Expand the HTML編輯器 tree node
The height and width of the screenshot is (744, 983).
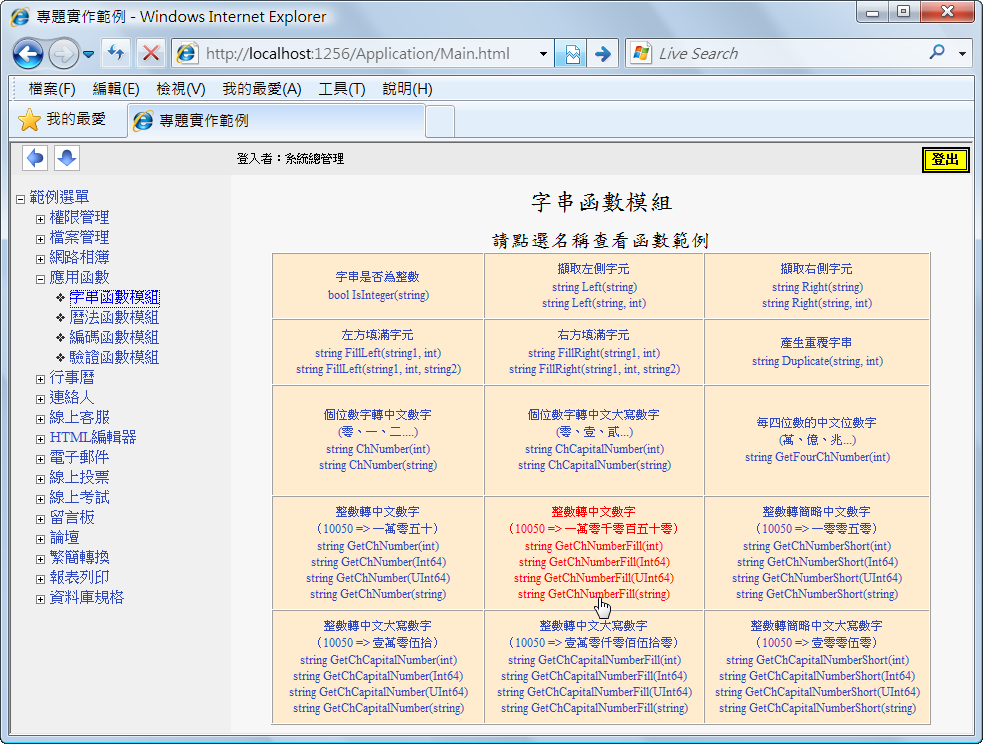40,439
